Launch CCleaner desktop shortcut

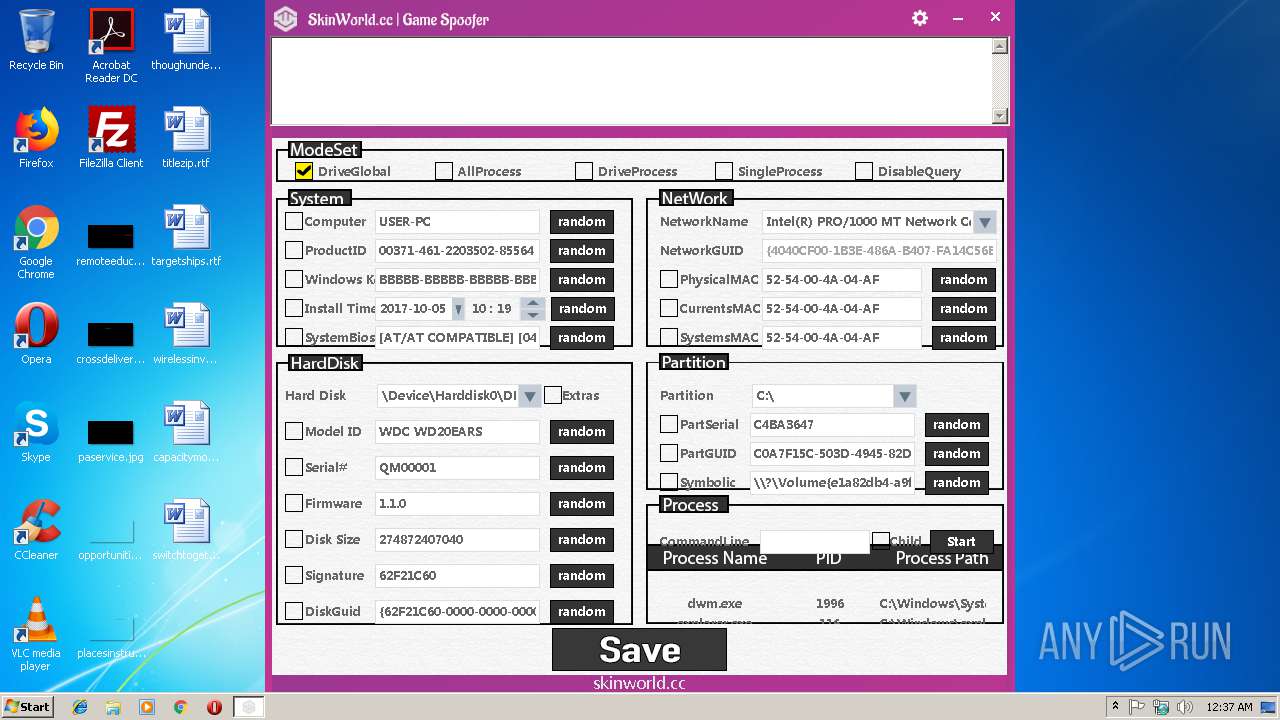click(x=36, y=530)
